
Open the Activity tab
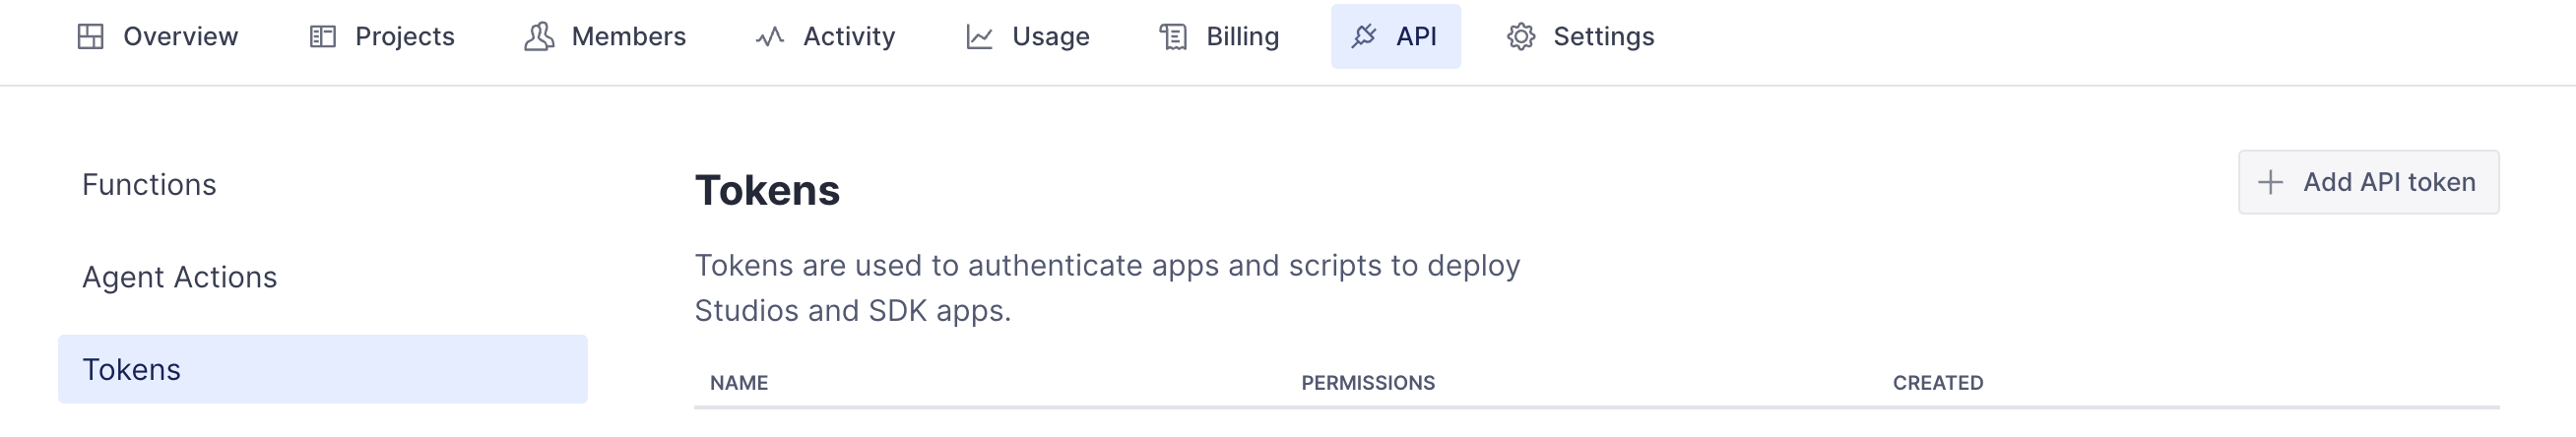tap(825, 37)
